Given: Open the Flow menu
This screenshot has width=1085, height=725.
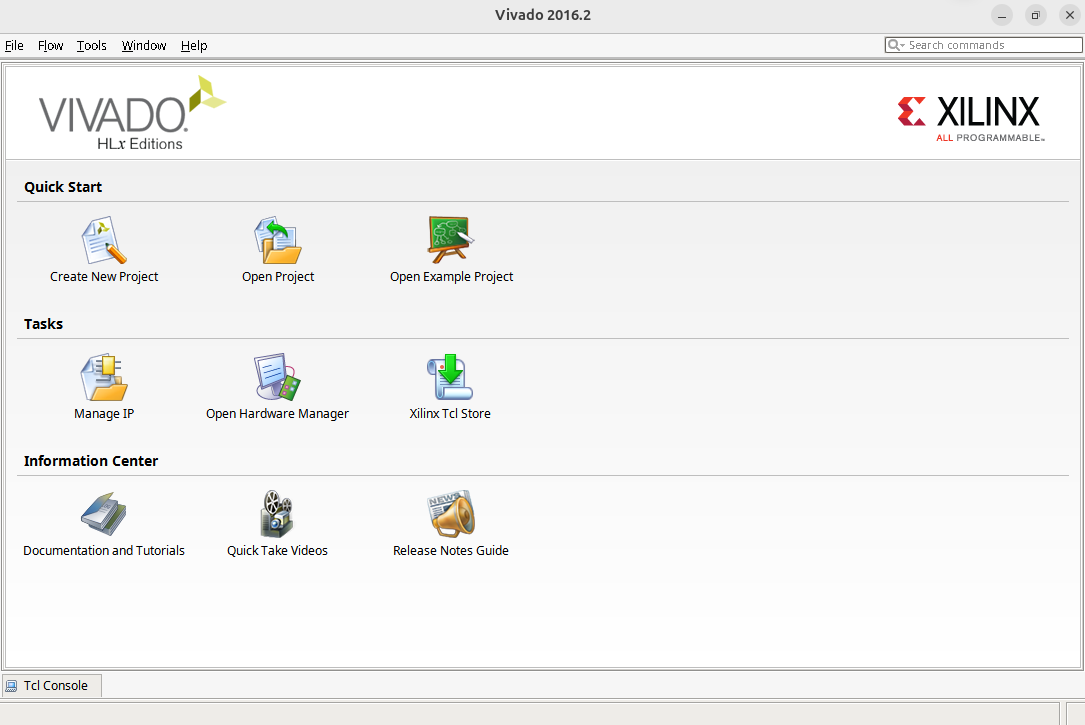Looking at the screenshot, I should point(50,46).
